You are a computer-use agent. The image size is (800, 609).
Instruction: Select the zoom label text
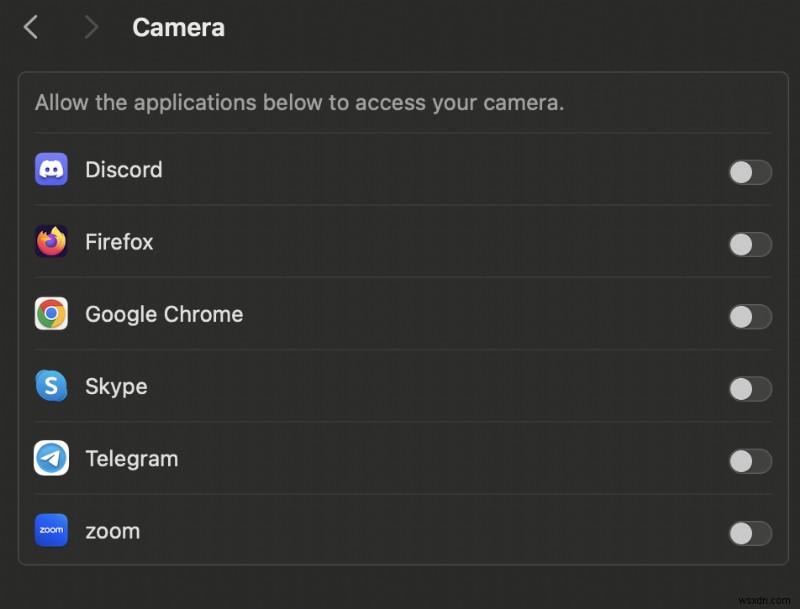113,531
